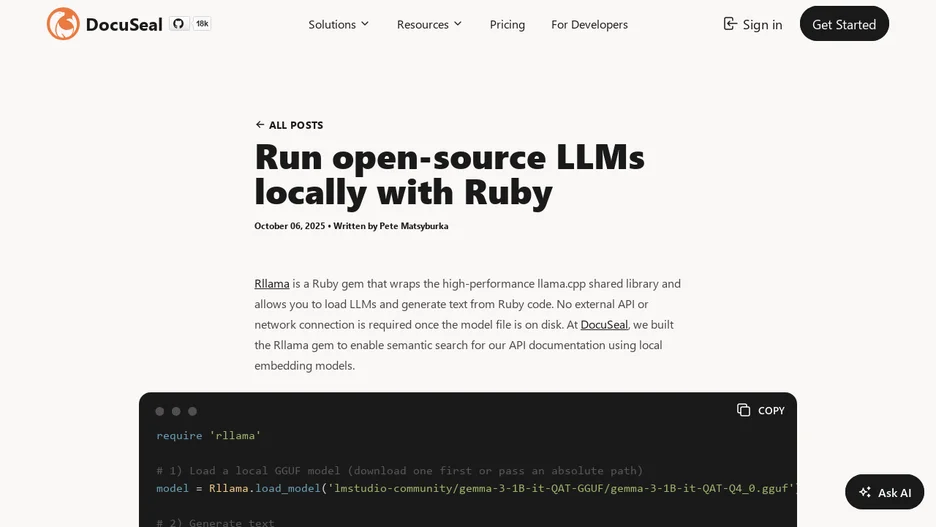The height and width of the screenshot is (527, 936).
Task: Click the article title heading
Action: point(449,174)
